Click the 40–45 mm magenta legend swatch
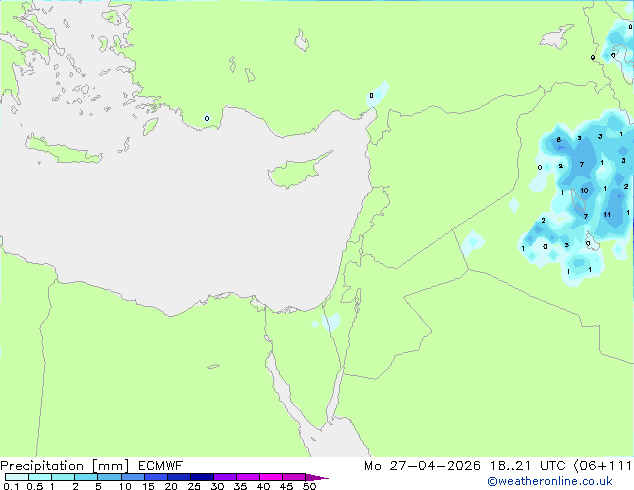The image size is (634, 490). click(x=271, y=477)
